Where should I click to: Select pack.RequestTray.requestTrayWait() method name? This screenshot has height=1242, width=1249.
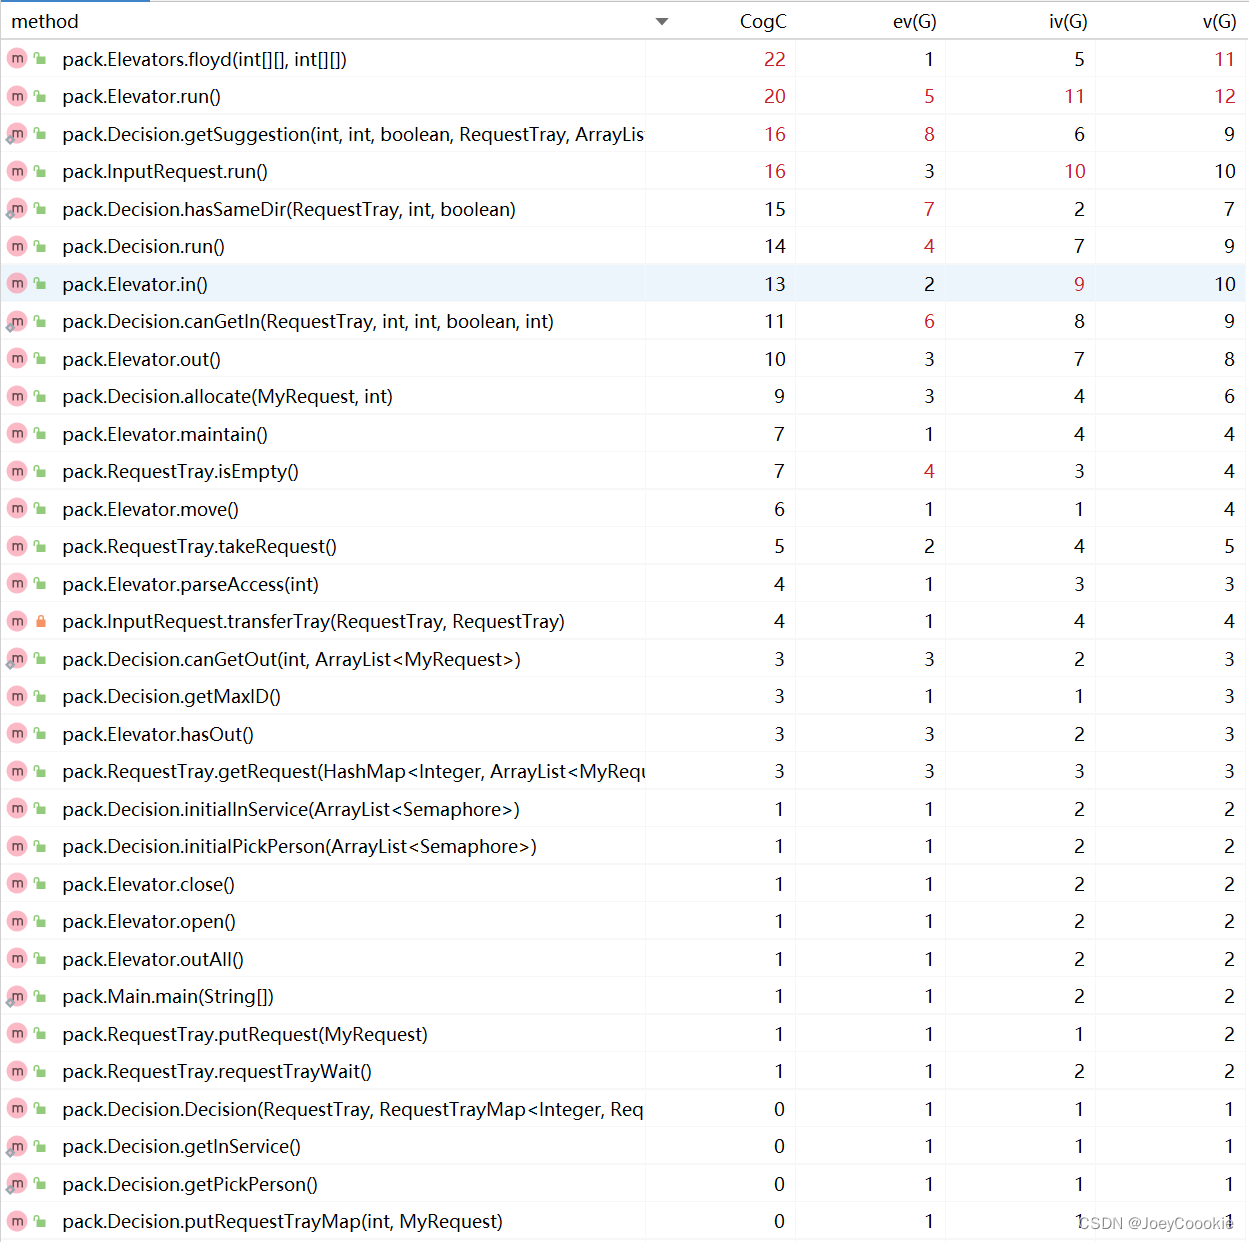tap(217, 1071)
